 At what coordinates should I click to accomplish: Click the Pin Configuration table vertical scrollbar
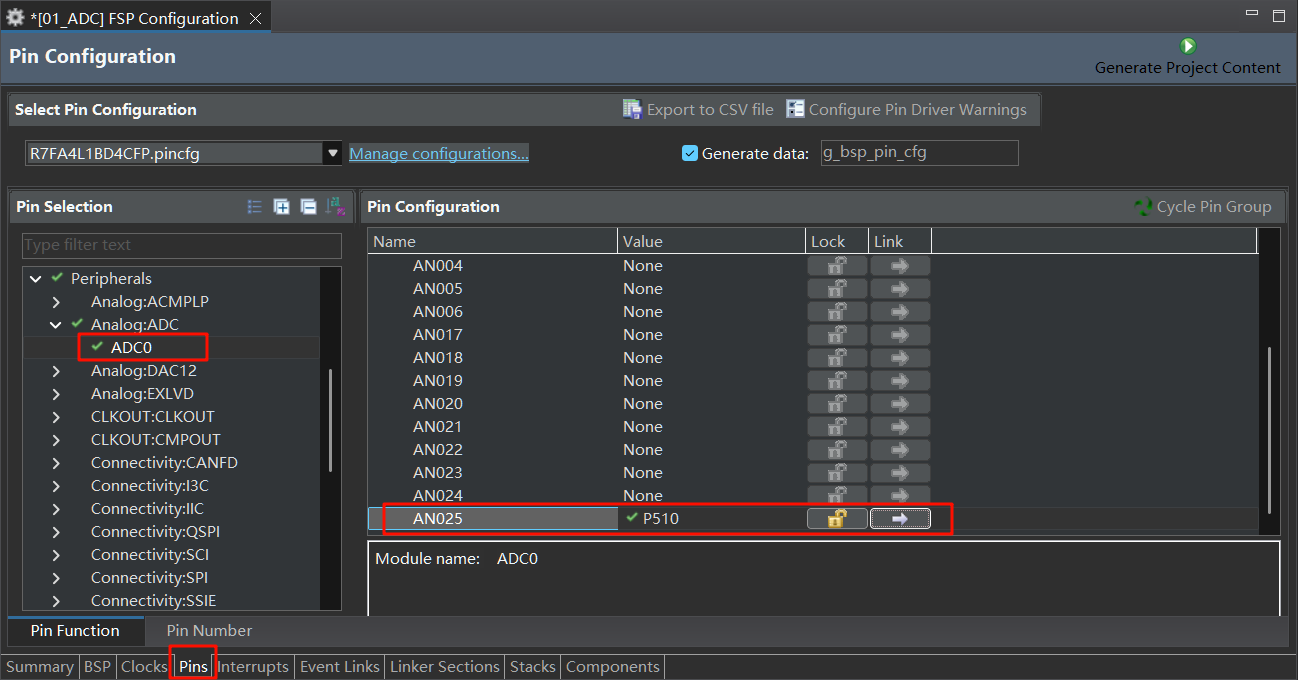click(1268, 429)
